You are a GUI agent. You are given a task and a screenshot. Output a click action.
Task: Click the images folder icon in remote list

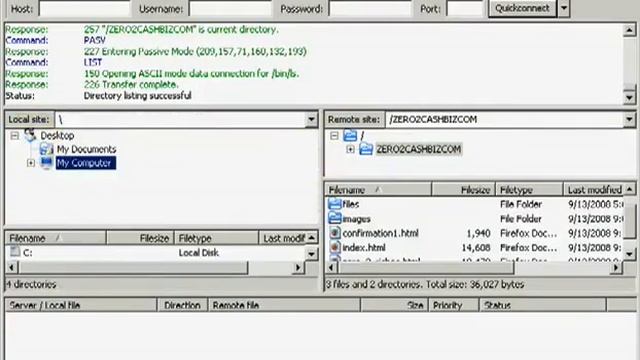pos(335,218)
